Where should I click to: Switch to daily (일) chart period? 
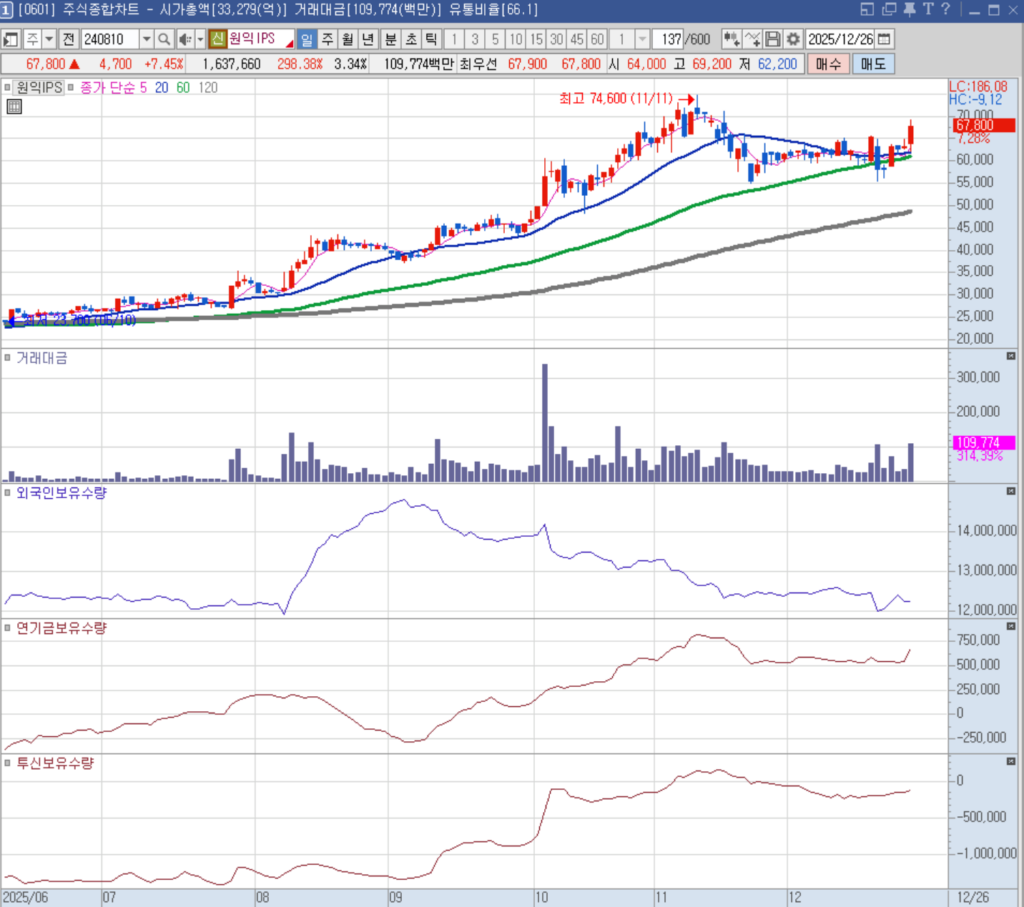(307, 40)
